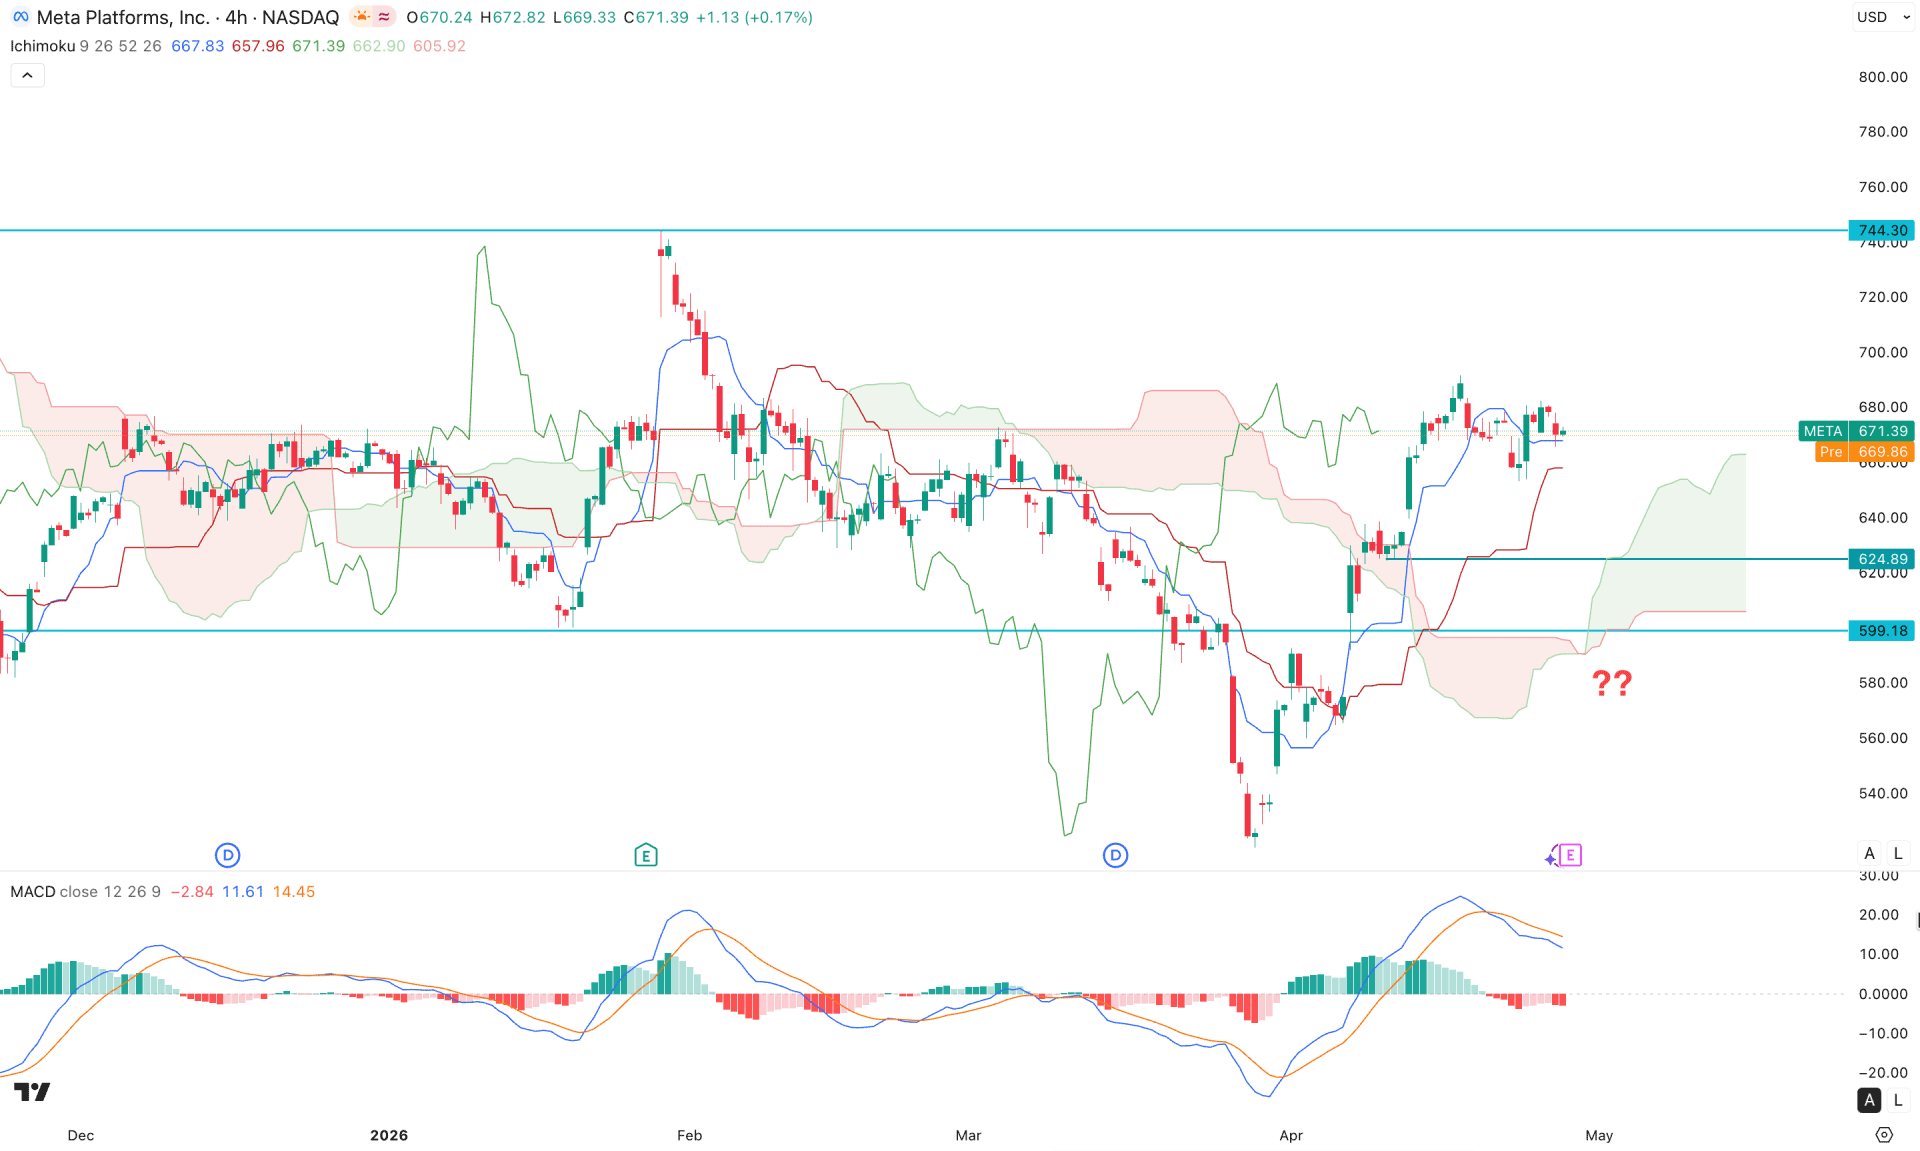Click the Dec label on time axis
Image resolution: width=1920 pixels, height=1151 pixels.
81,1135
